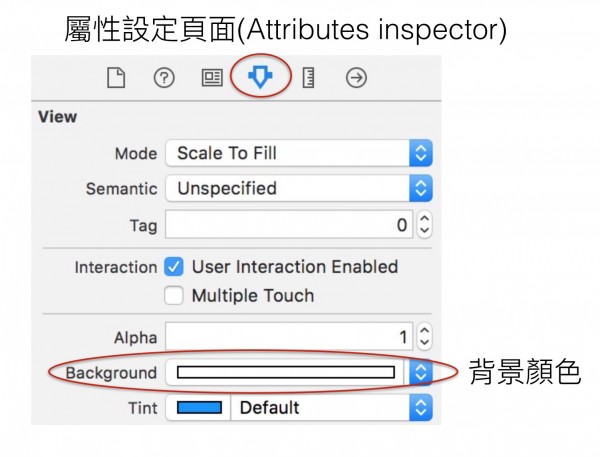Open the Mode Scale To Fill dropdown
Screen dimensions: 600x457
(299, 153)
